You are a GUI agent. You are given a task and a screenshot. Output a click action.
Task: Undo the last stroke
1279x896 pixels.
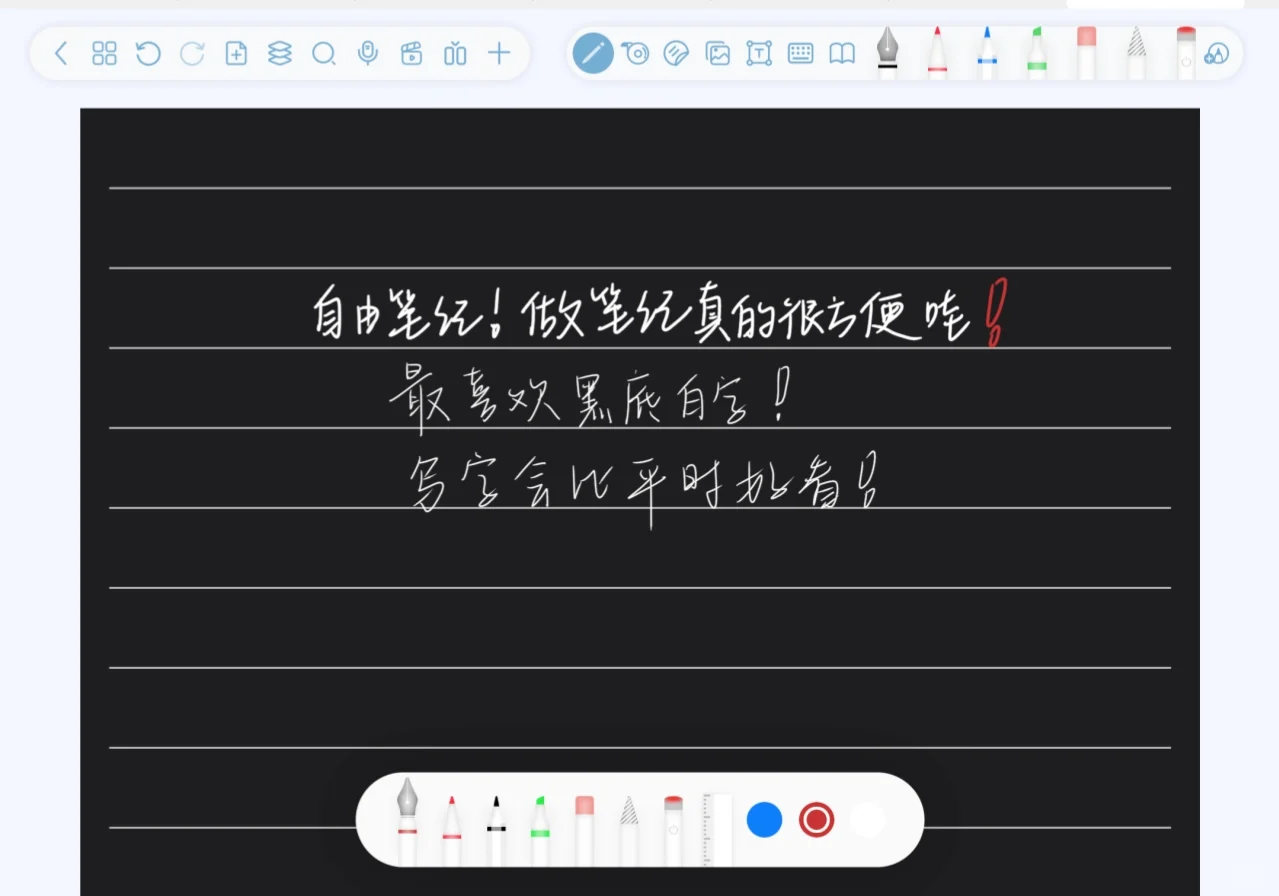[147, 55]
